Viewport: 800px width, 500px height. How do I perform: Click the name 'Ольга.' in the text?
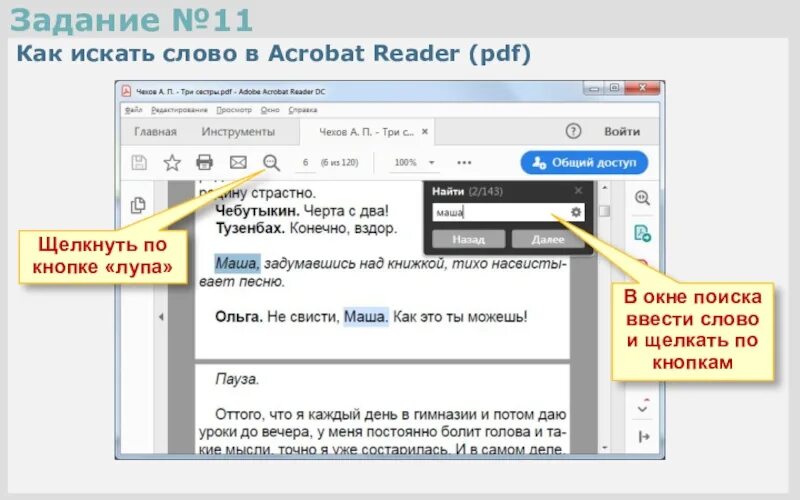point(239,317)
